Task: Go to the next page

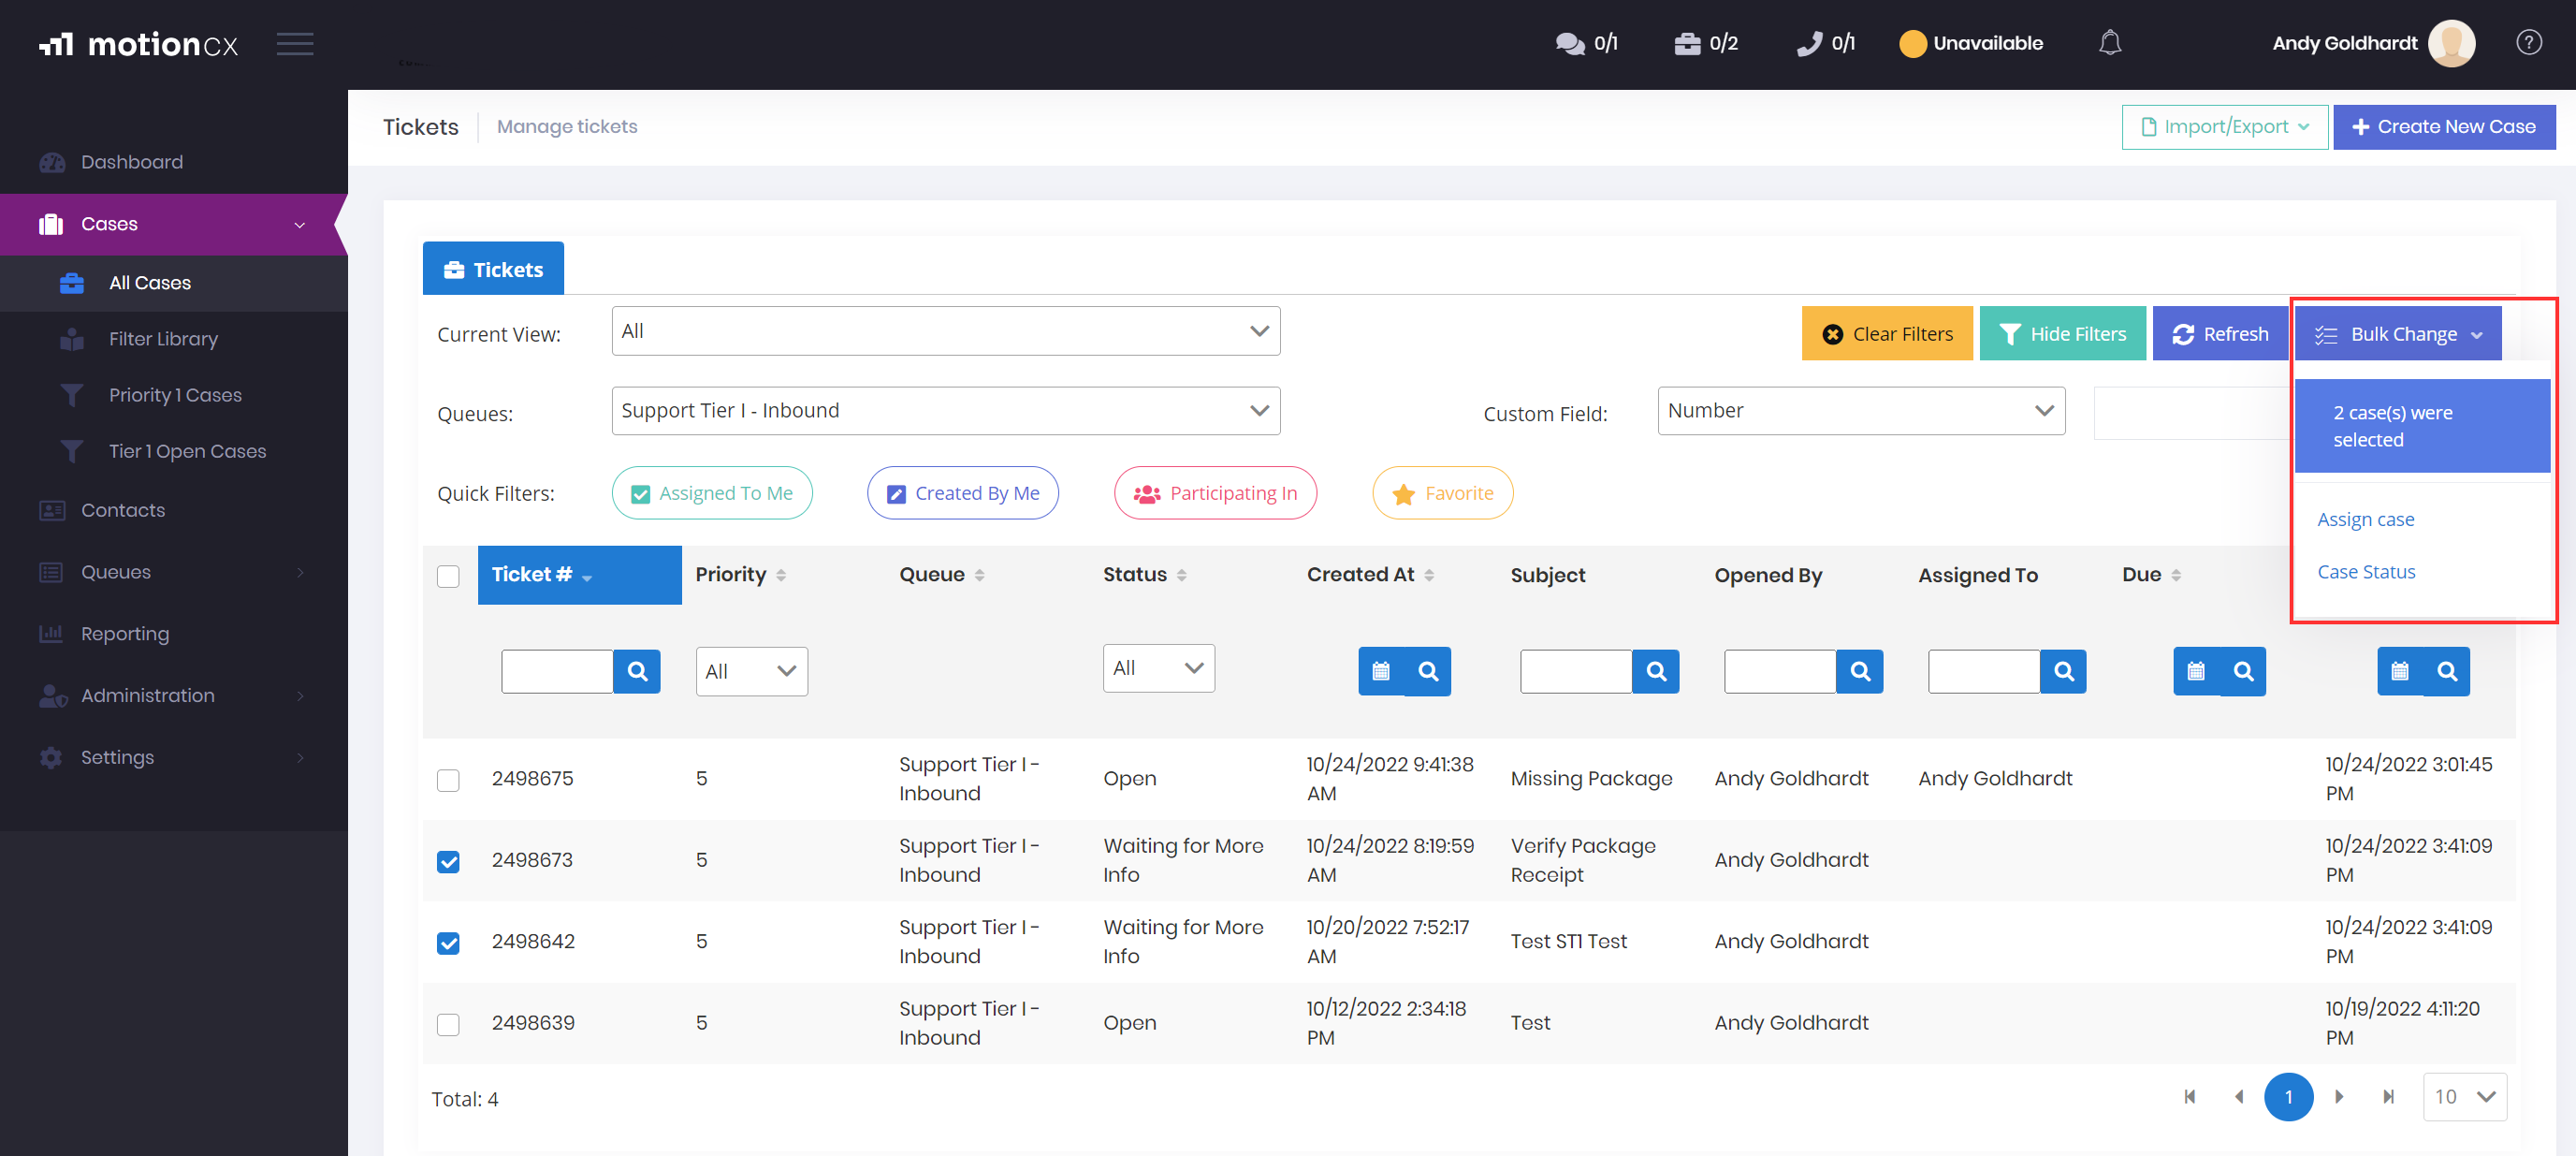Action: (x=2339, y=1097)
